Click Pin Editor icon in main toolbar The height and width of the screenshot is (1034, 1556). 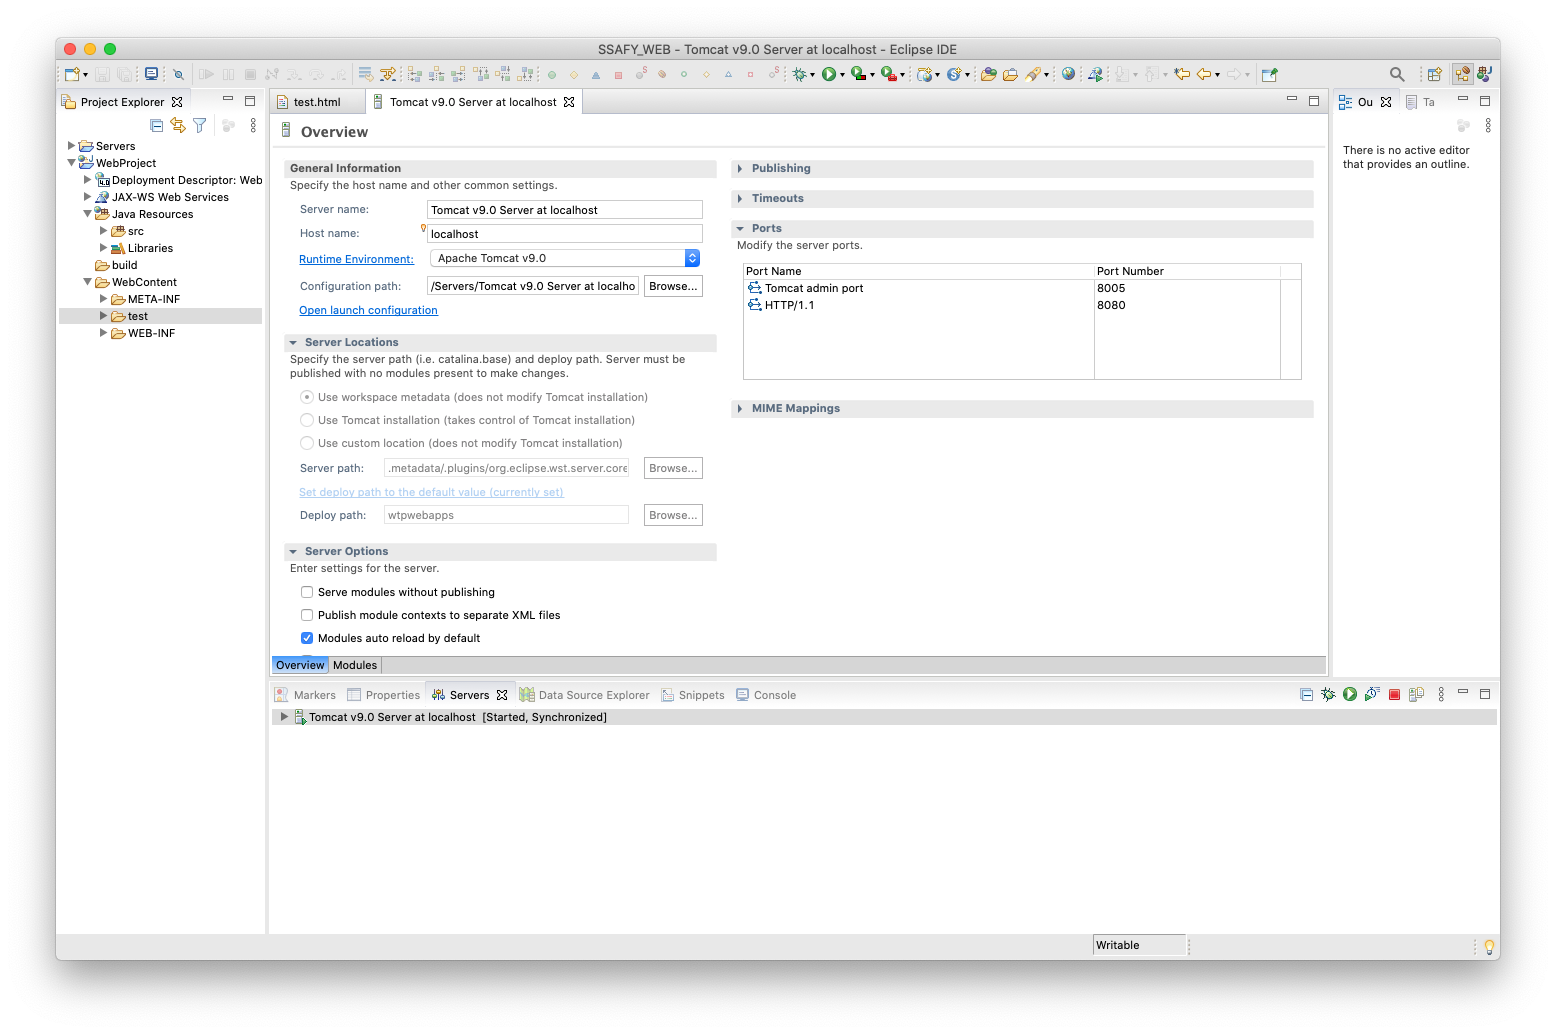point(1270,74)
